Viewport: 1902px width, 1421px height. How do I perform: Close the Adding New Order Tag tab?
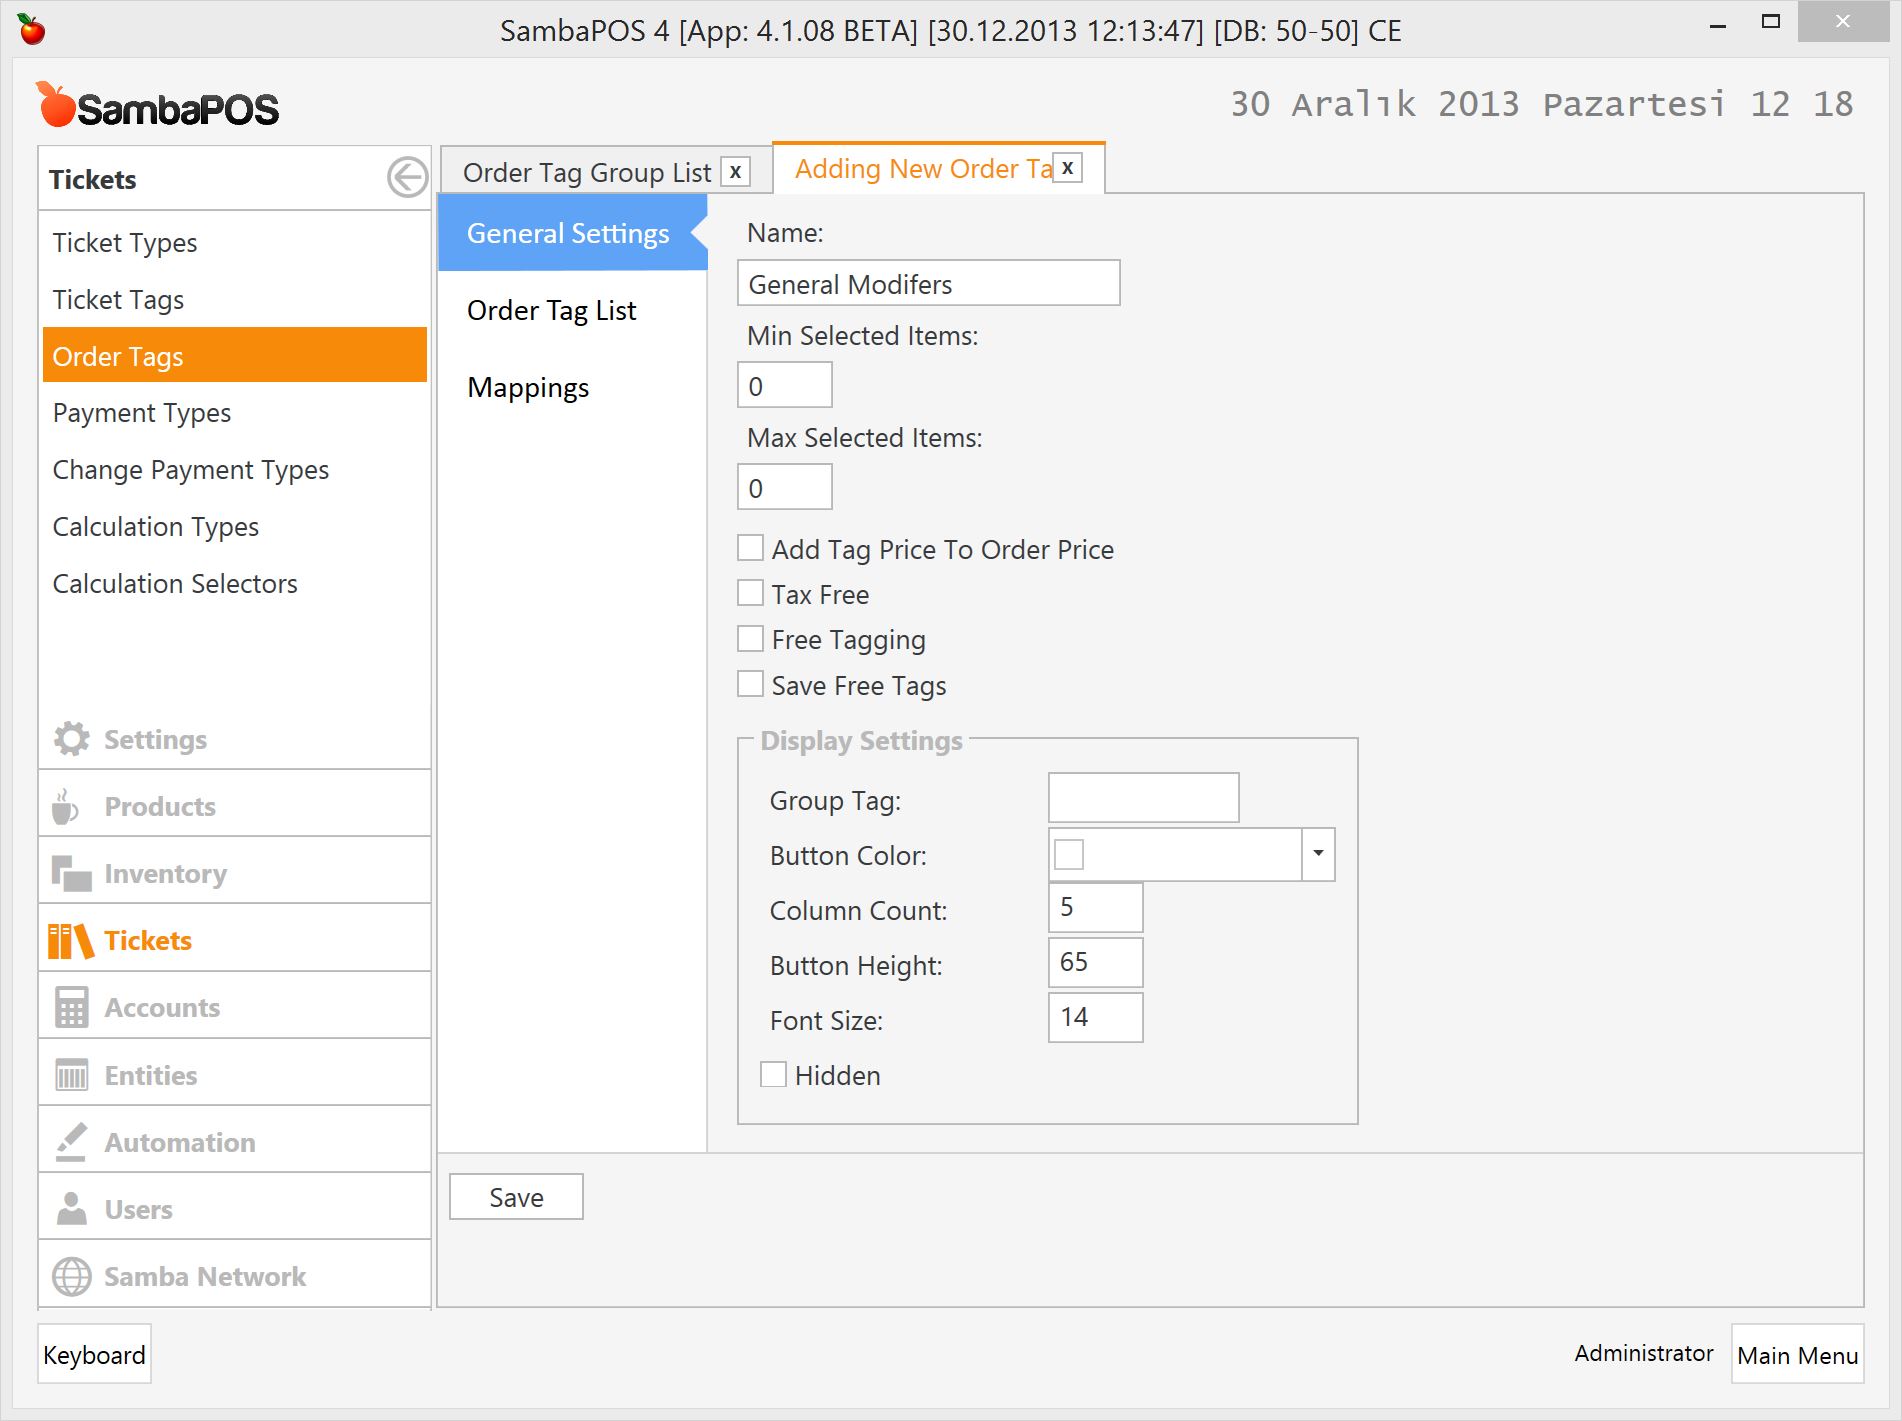1068,168
